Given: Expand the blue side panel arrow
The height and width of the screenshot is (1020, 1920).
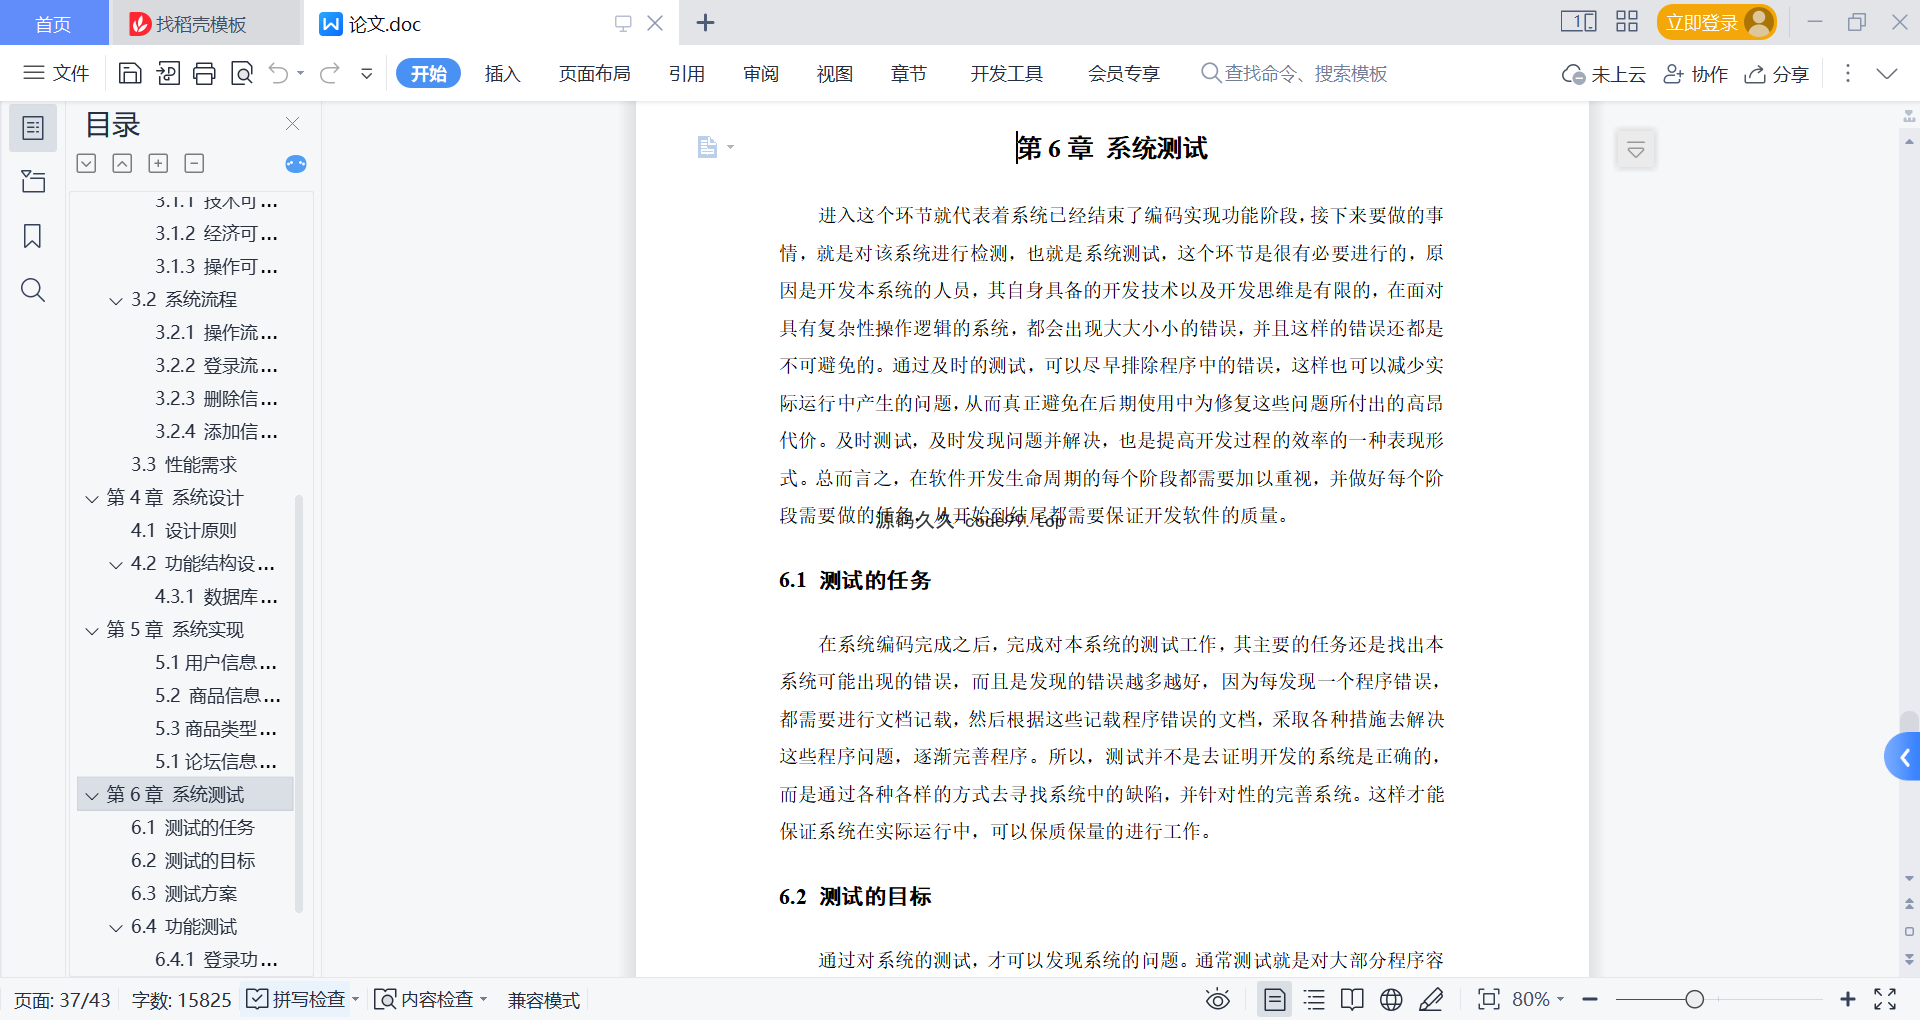Looking at the screenshot, I should pos(1903,757).
